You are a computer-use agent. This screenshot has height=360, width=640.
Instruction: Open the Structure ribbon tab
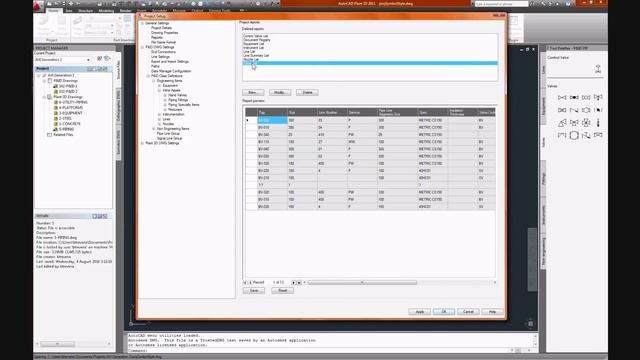click(x=85, y=11)
